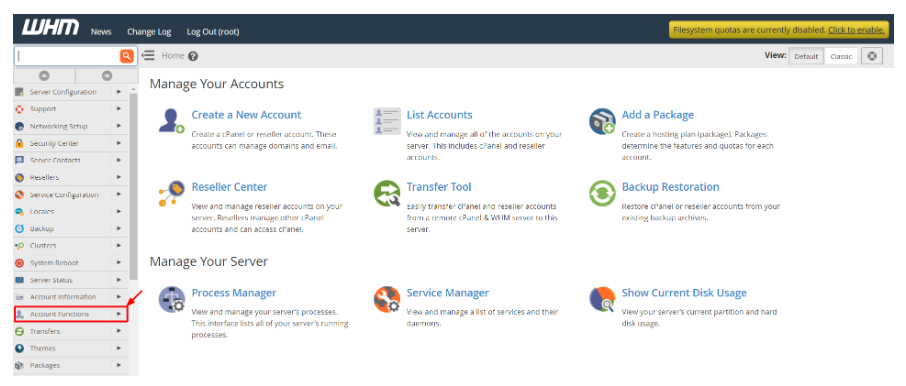Click inside the sidebar search field
This screenshot has height=386, width=906.
[67, 56]
